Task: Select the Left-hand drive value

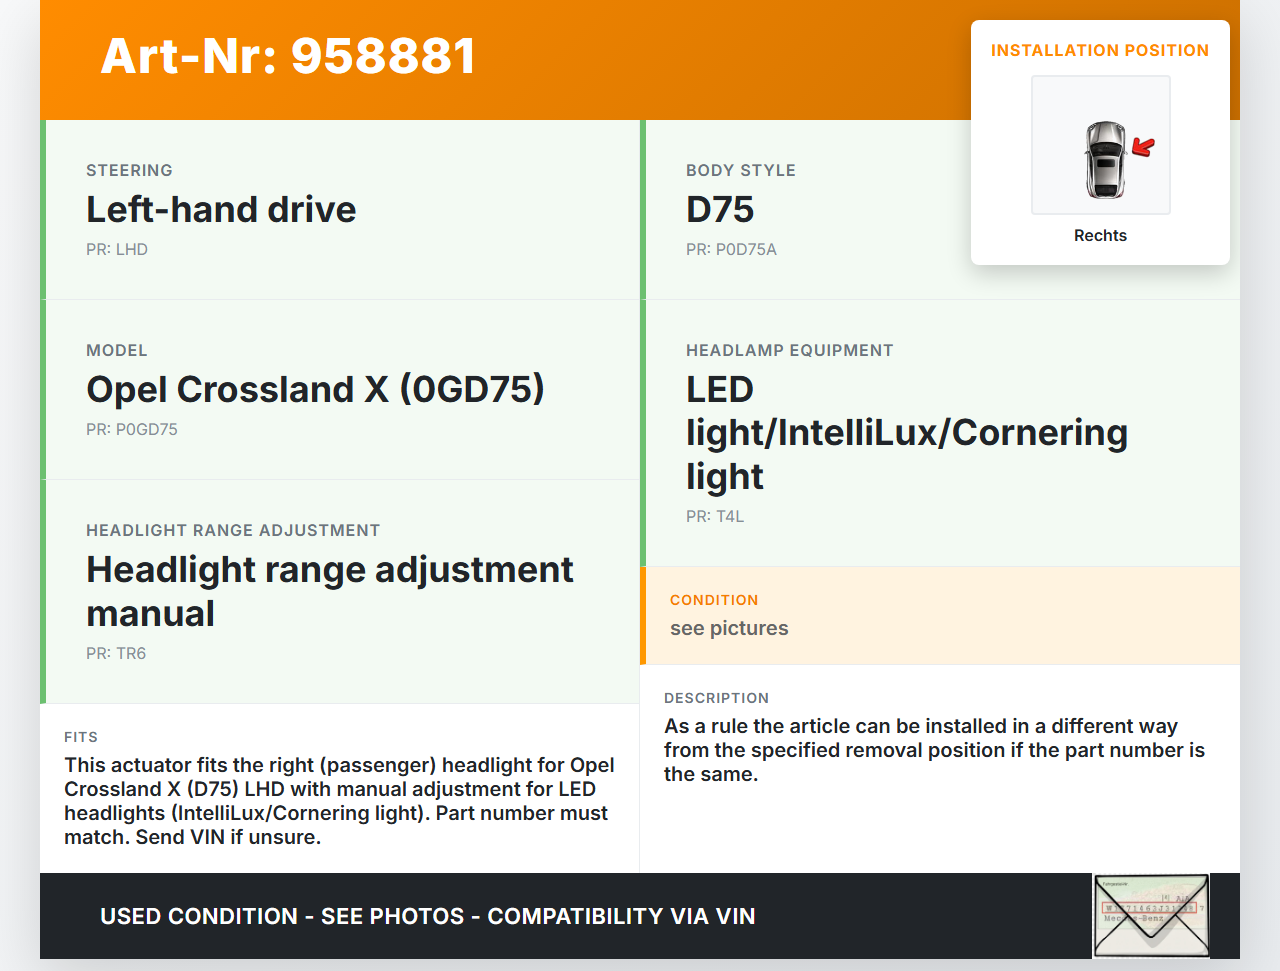Action: pos(221,209)
